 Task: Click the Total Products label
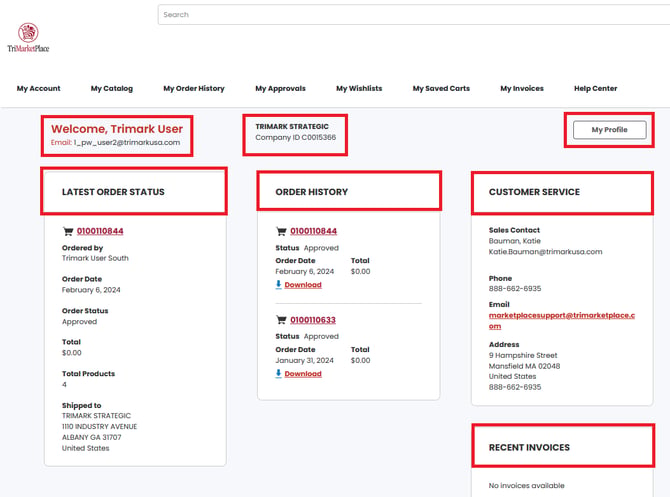coord(88,373)
